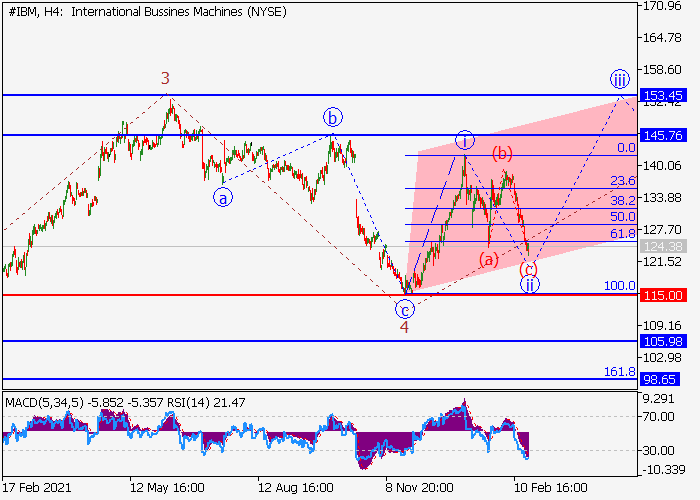Click the '12 May 16:00' date label

(x=167, y=487)
